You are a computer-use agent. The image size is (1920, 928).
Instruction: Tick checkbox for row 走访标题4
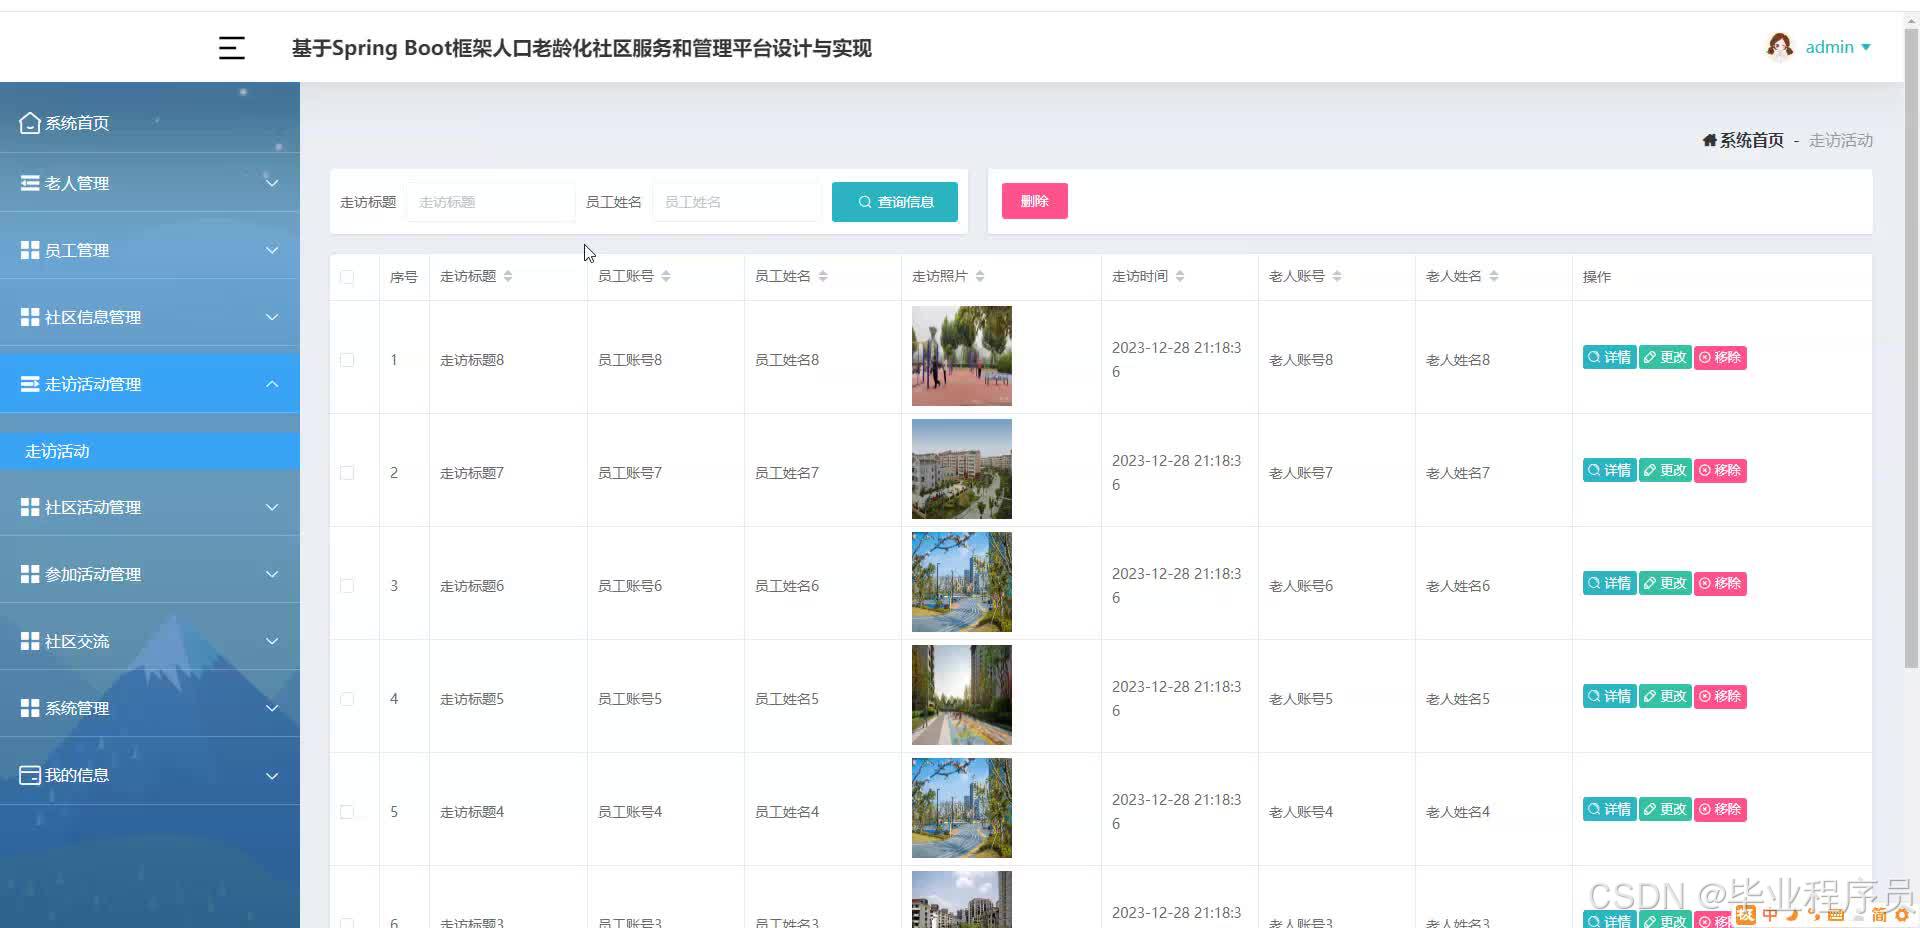347,812
